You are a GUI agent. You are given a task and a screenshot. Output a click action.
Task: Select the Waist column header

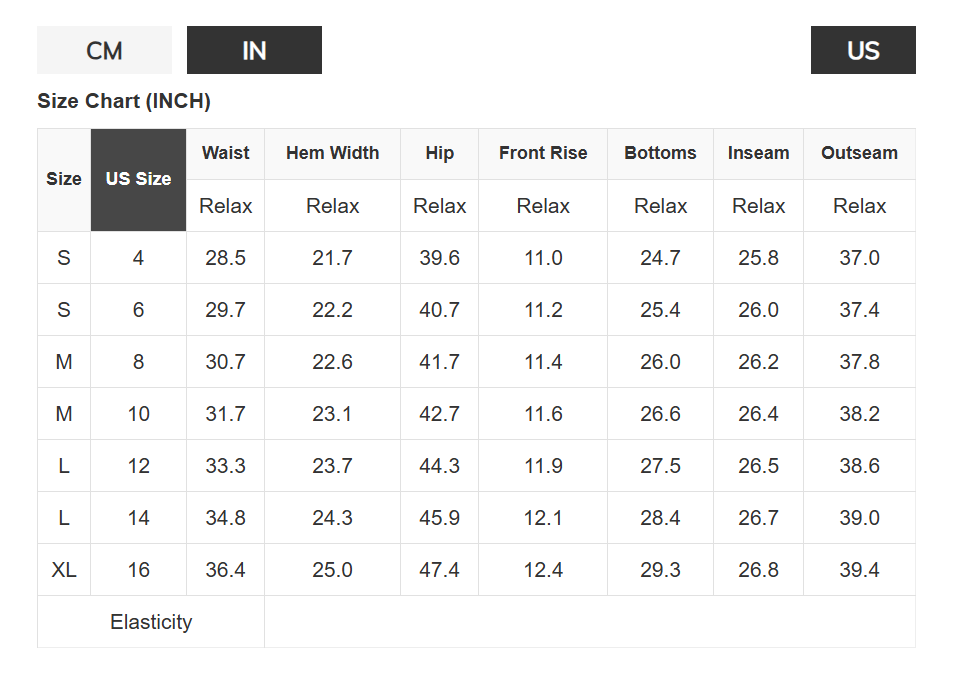tap(225, 154)
